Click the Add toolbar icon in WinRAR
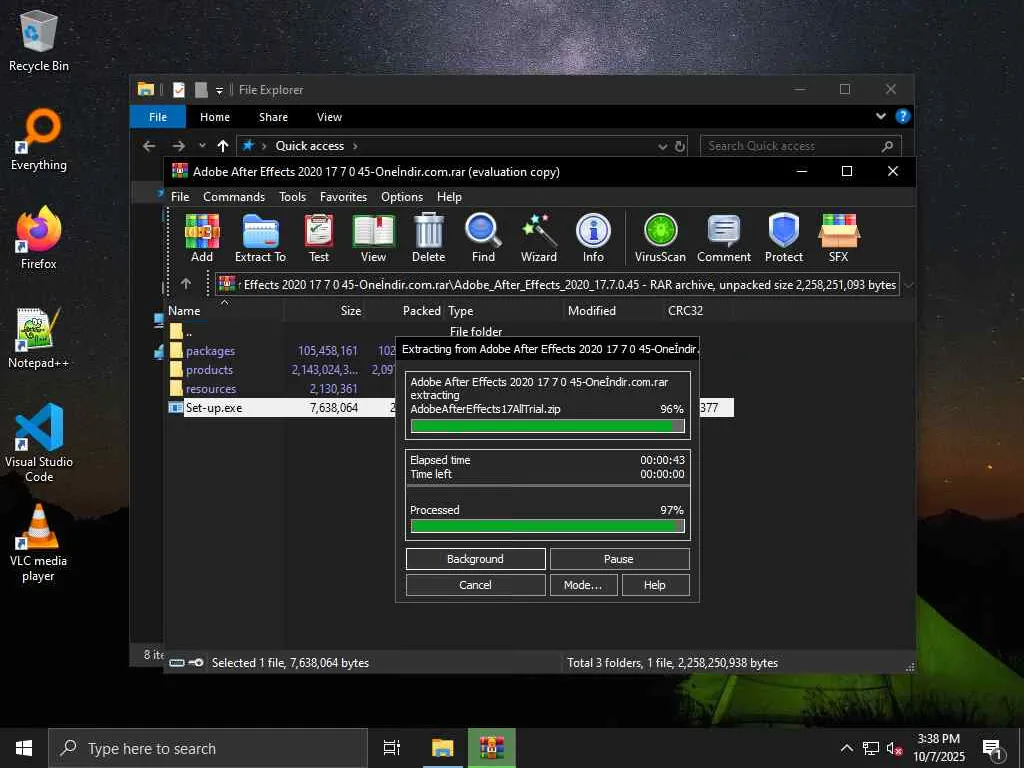 point(202,238)
